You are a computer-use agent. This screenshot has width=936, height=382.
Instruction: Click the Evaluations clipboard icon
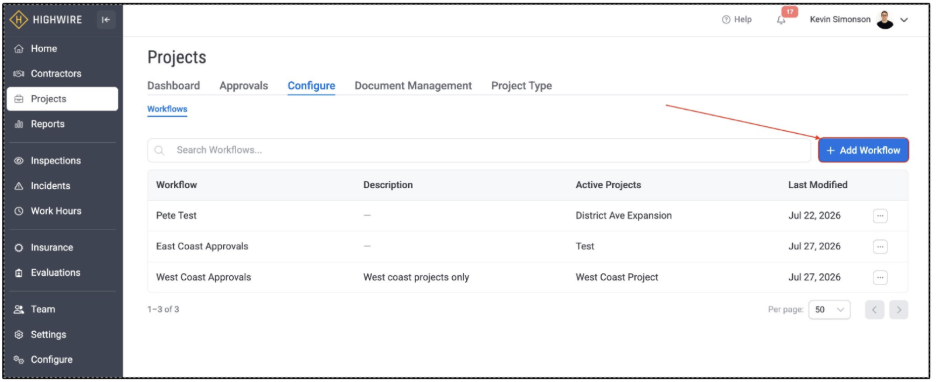coord(19,273)
